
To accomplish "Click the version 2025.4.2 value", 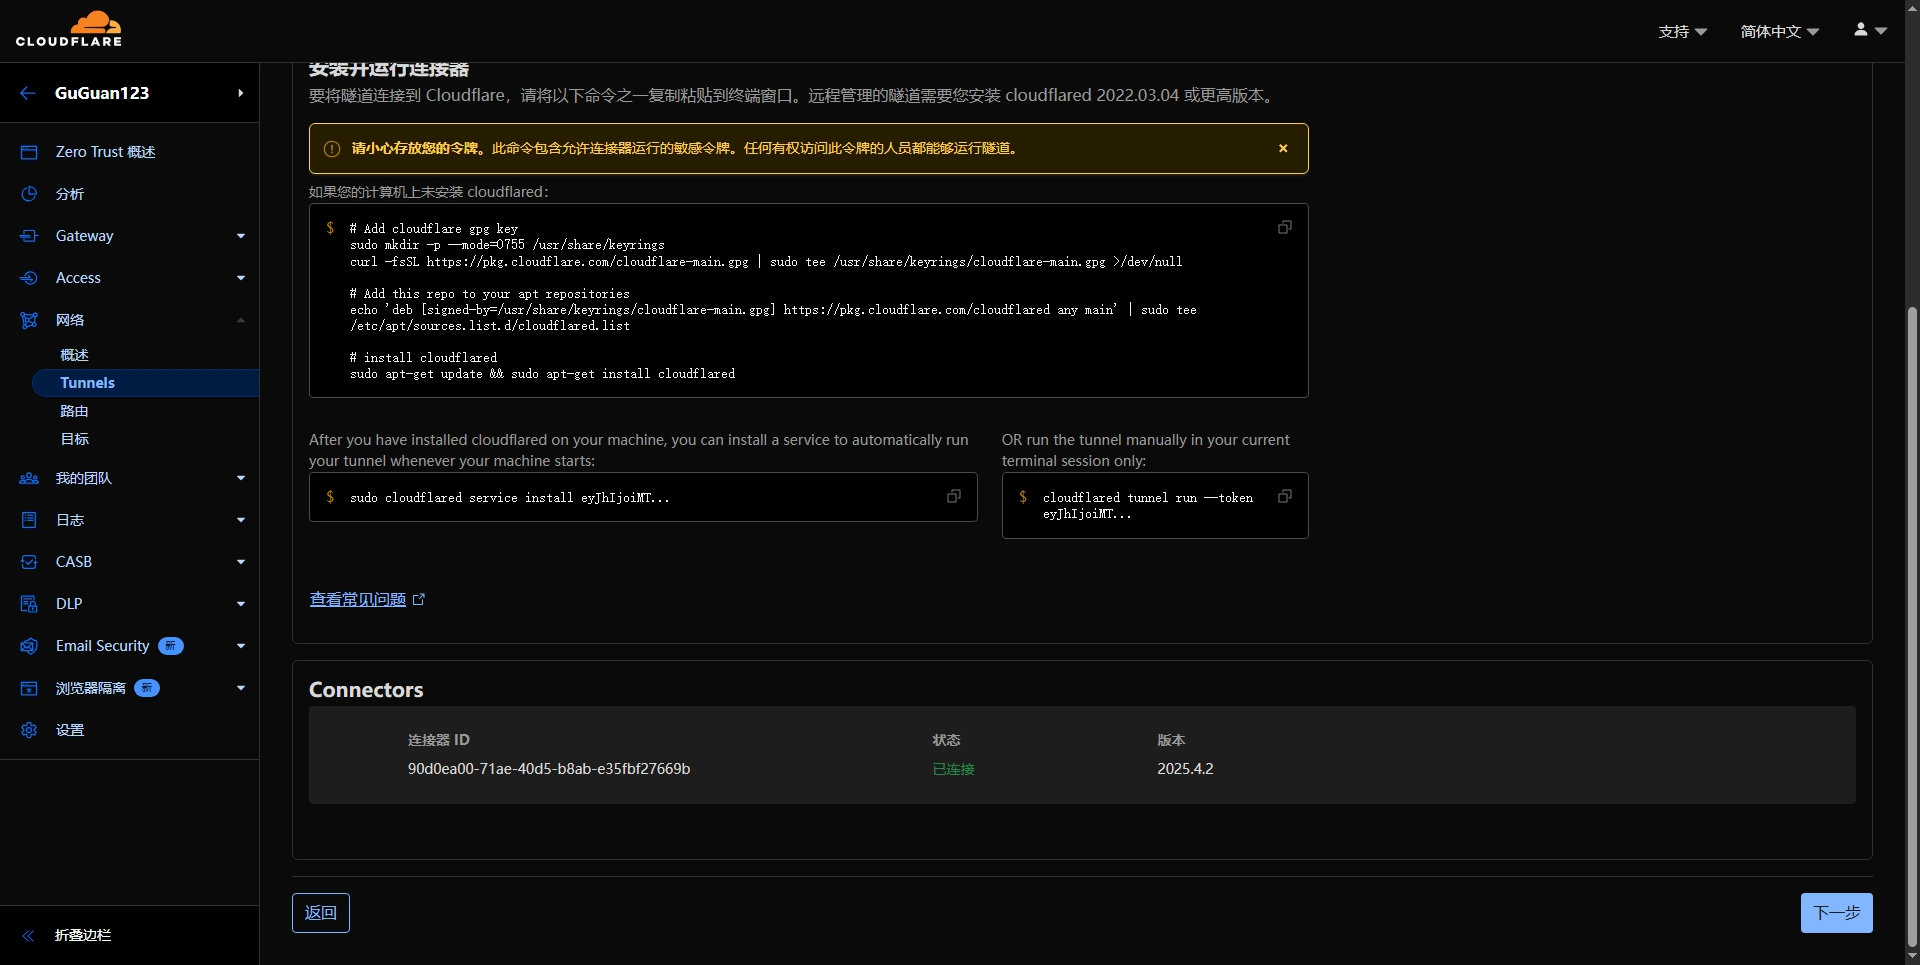I will (x=1185, y=769).
